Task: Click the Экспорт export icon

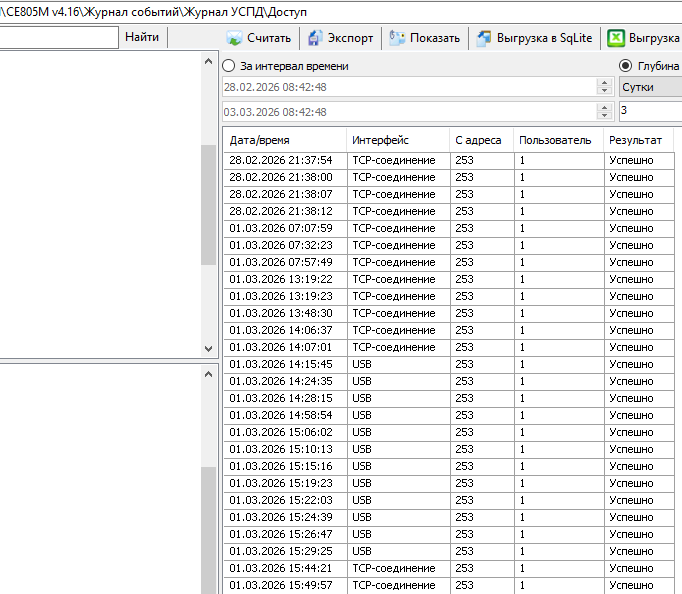Action: click(x=315, y=39)
